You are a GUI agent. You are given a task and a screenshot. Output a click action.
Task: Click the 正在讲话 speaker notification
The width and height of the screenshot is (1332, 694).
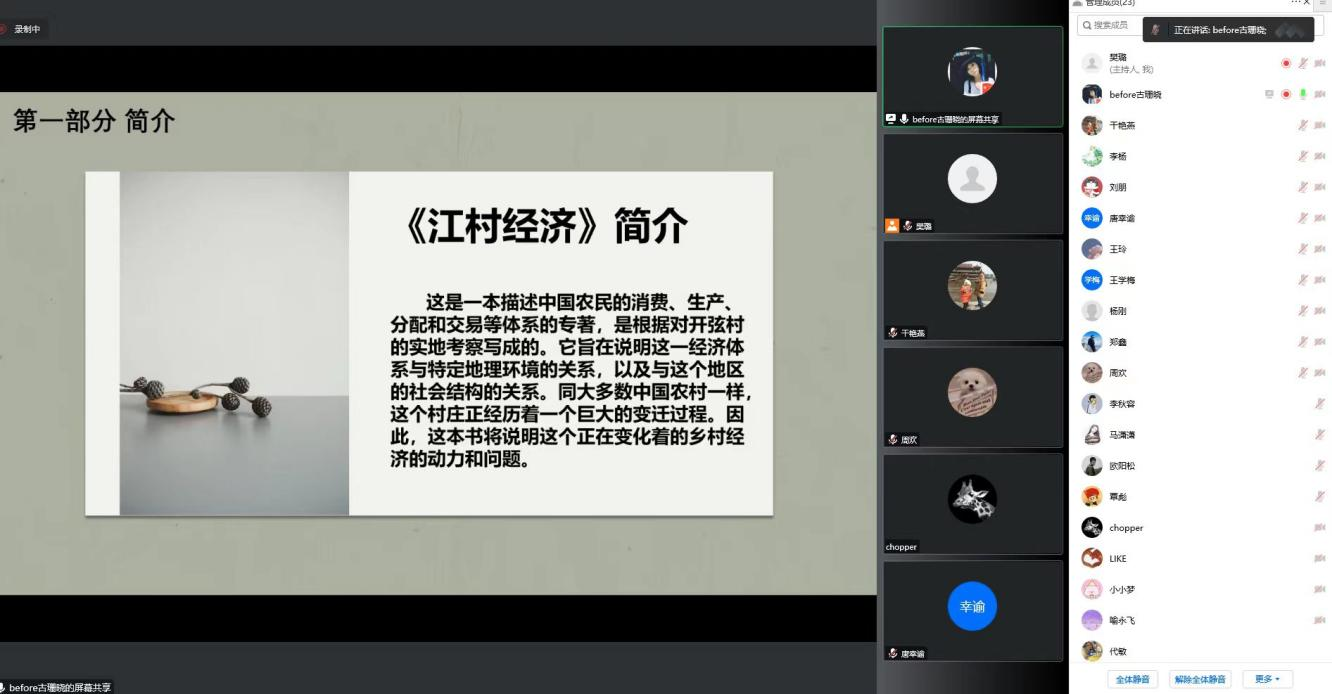pos(1228,30)
